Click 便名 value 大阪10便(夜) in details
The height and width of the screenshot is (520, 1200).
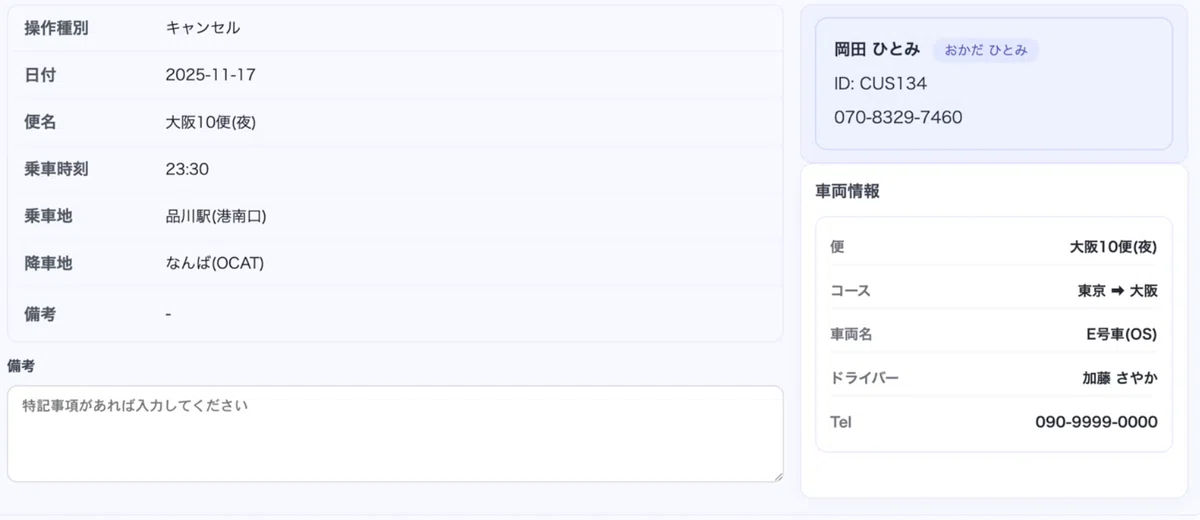point(211,122)
